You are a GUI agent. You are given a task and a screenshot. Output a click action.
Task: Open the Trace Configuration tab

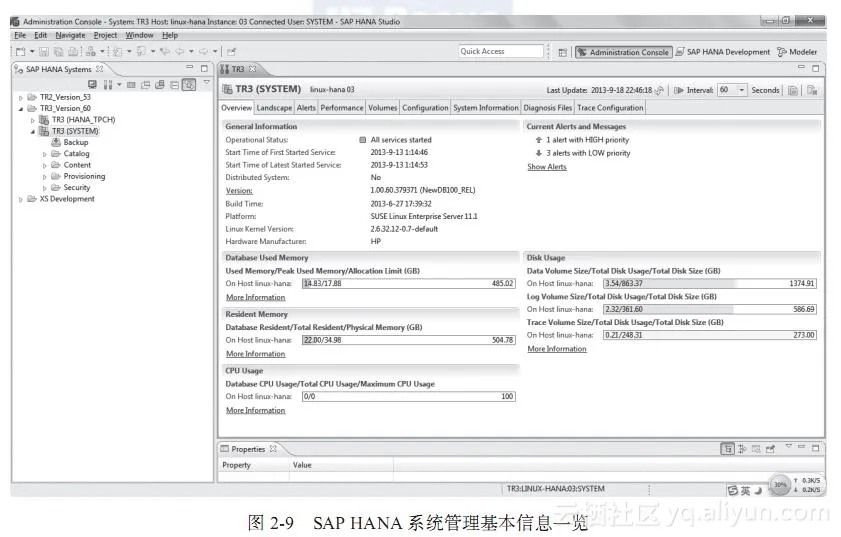tap(610, 108)
